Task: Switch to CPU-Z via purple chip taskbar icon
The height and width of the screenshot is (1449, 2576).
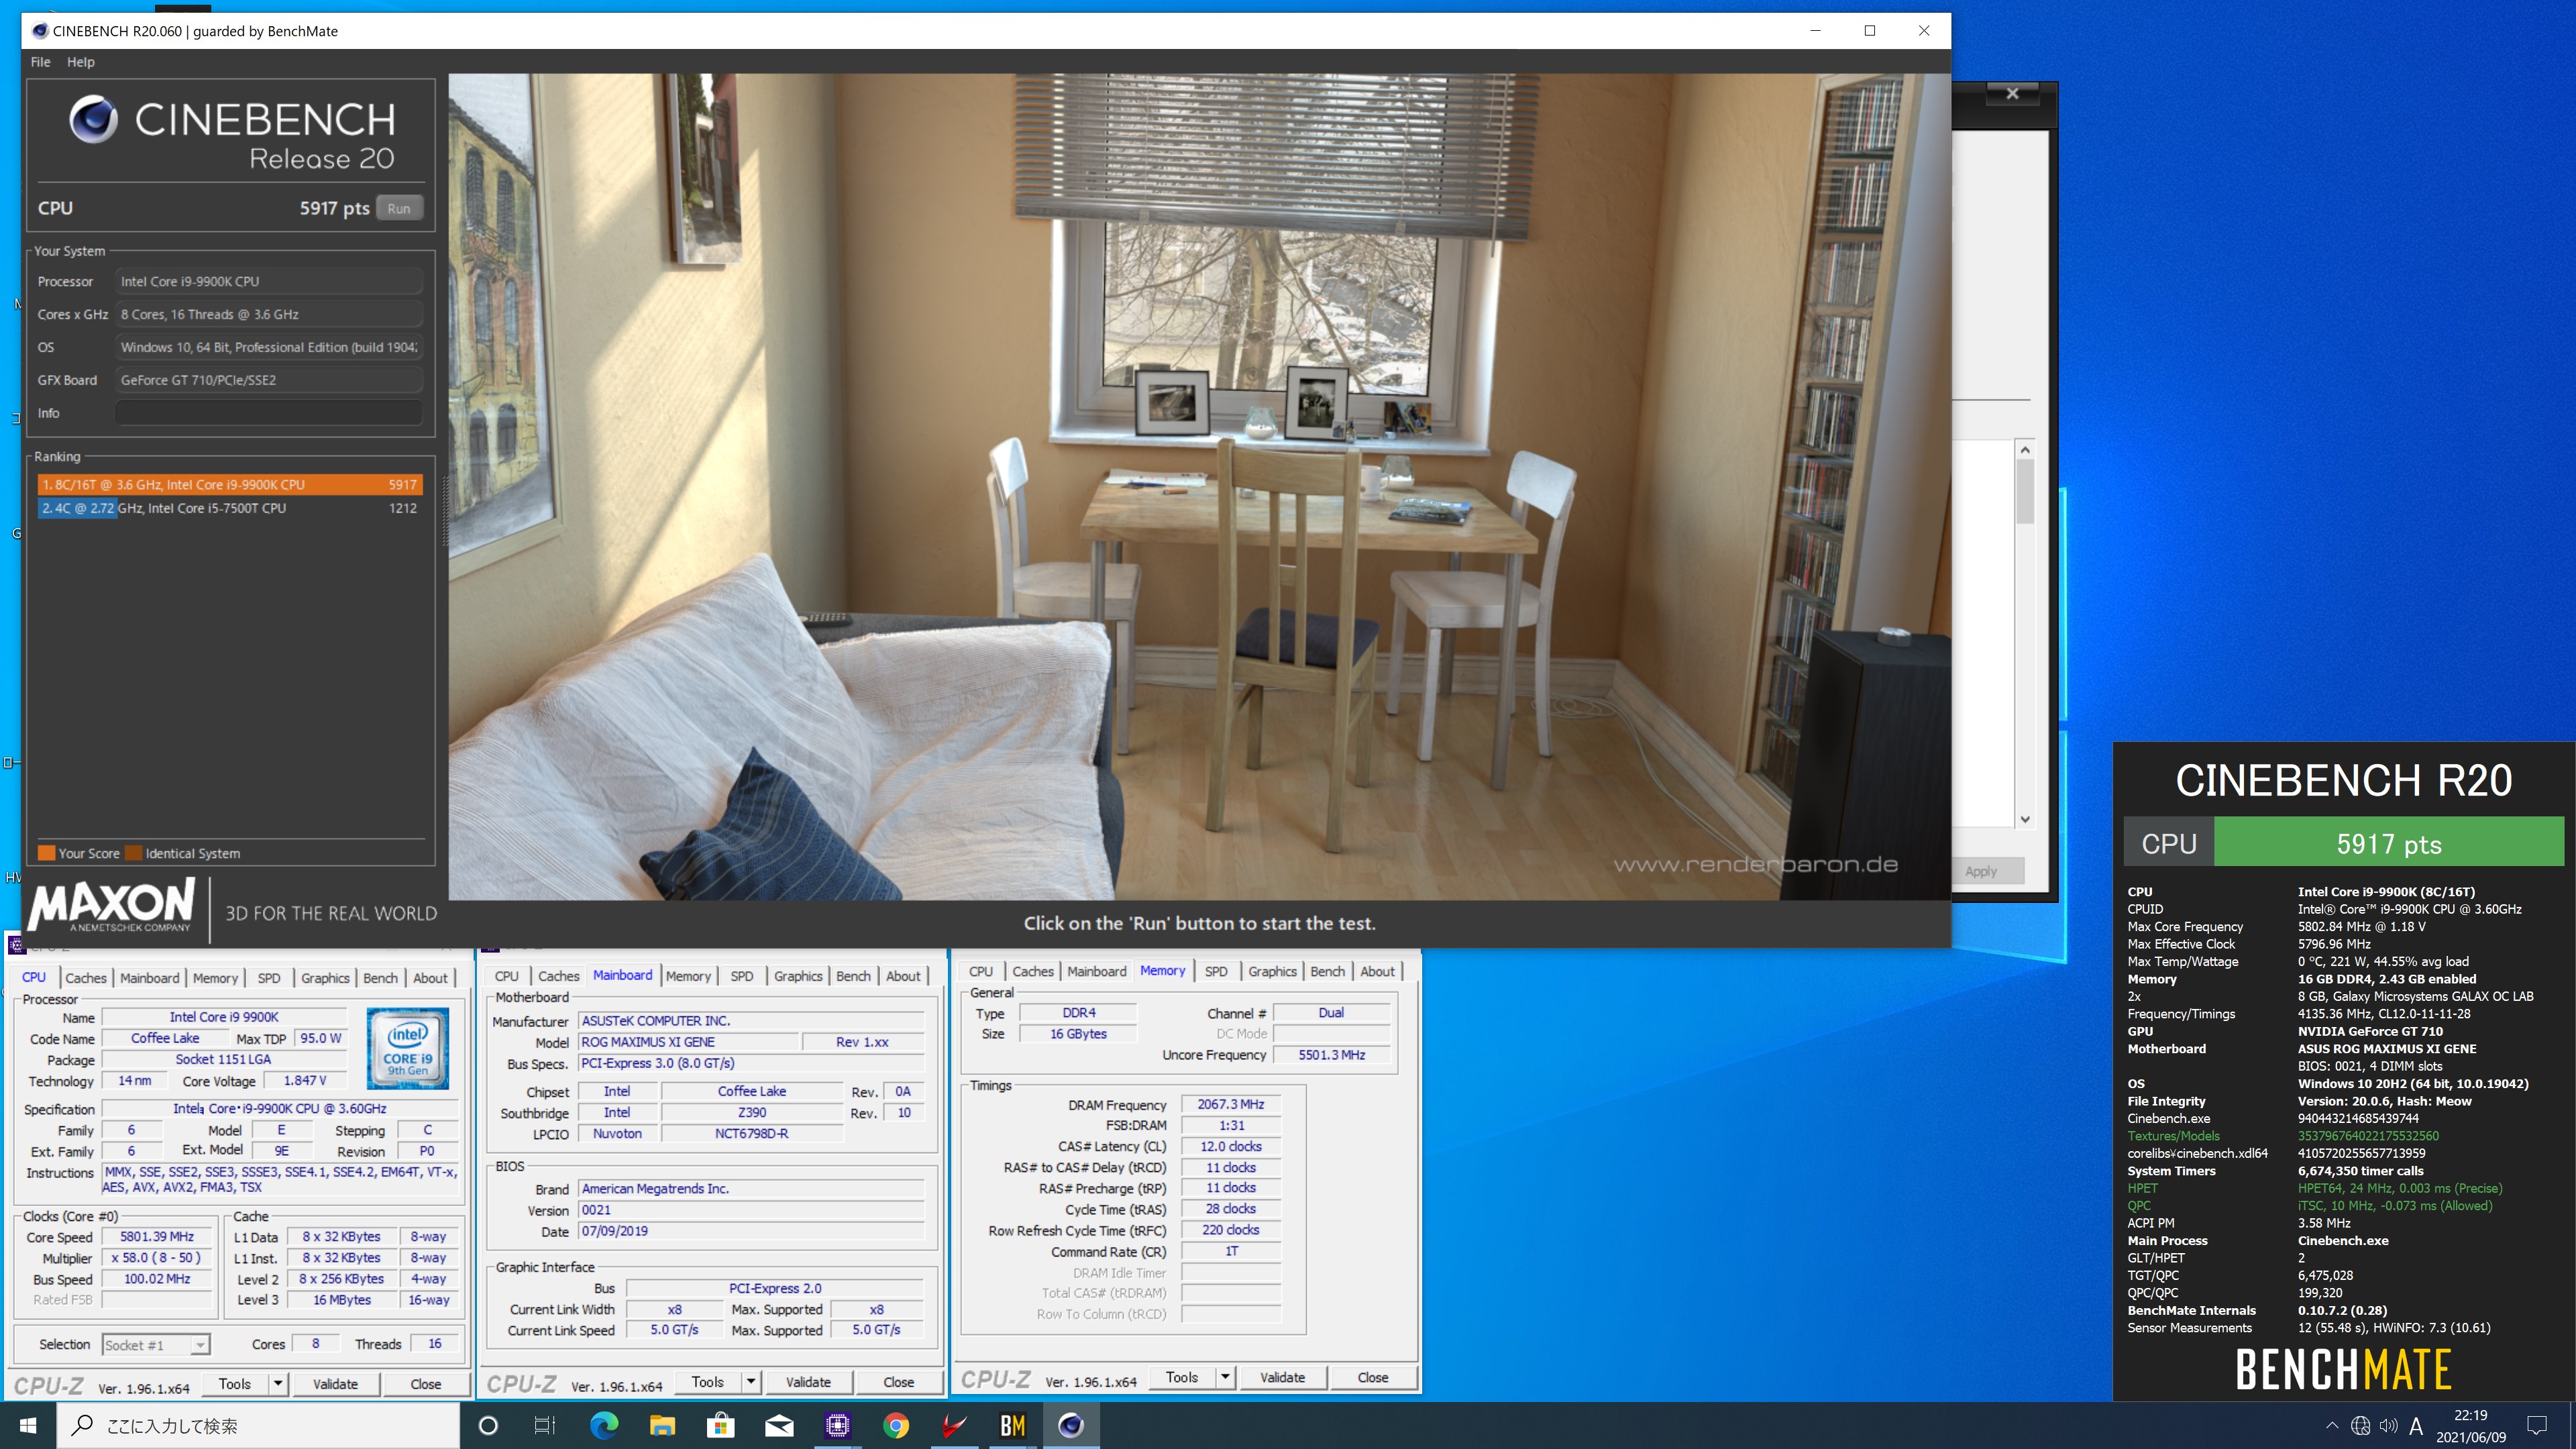Action: point(837,1425)
